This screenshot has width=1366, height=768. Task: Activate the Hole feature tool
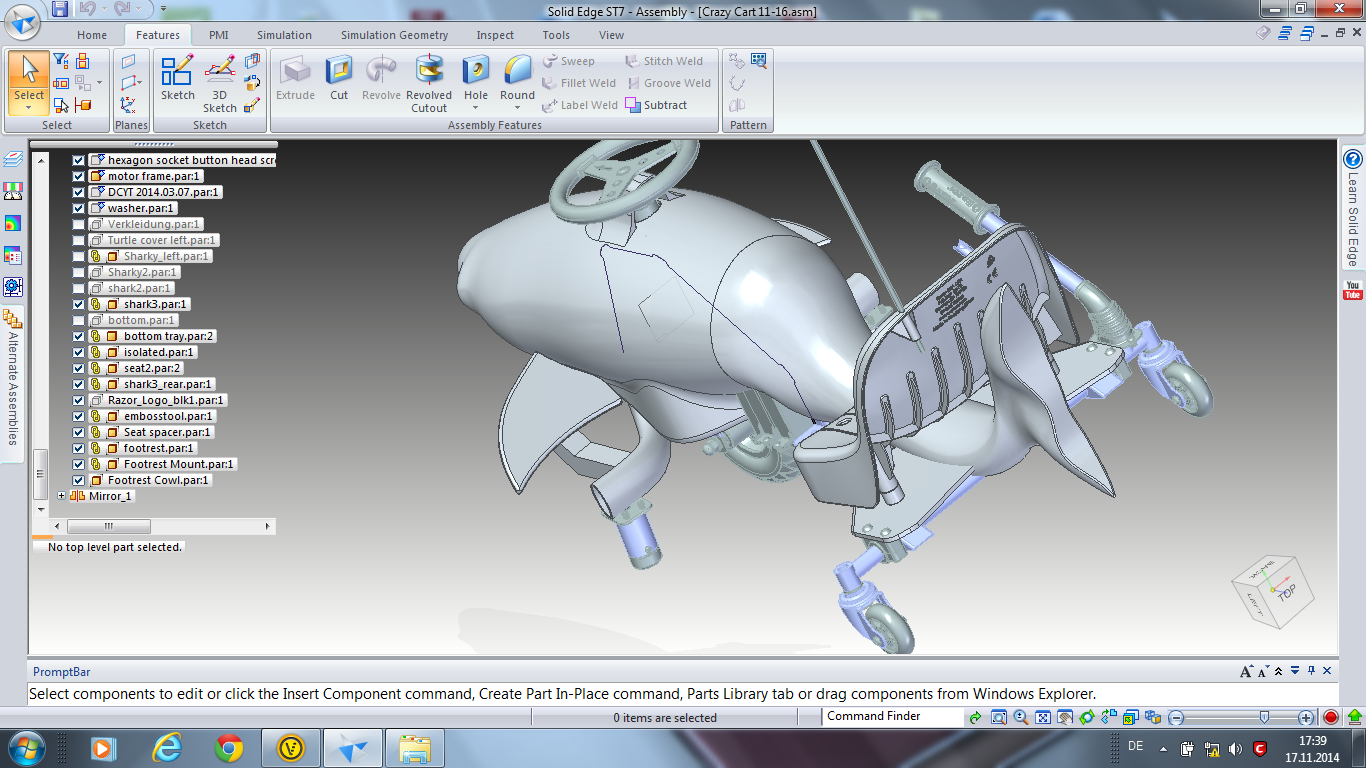476,79
